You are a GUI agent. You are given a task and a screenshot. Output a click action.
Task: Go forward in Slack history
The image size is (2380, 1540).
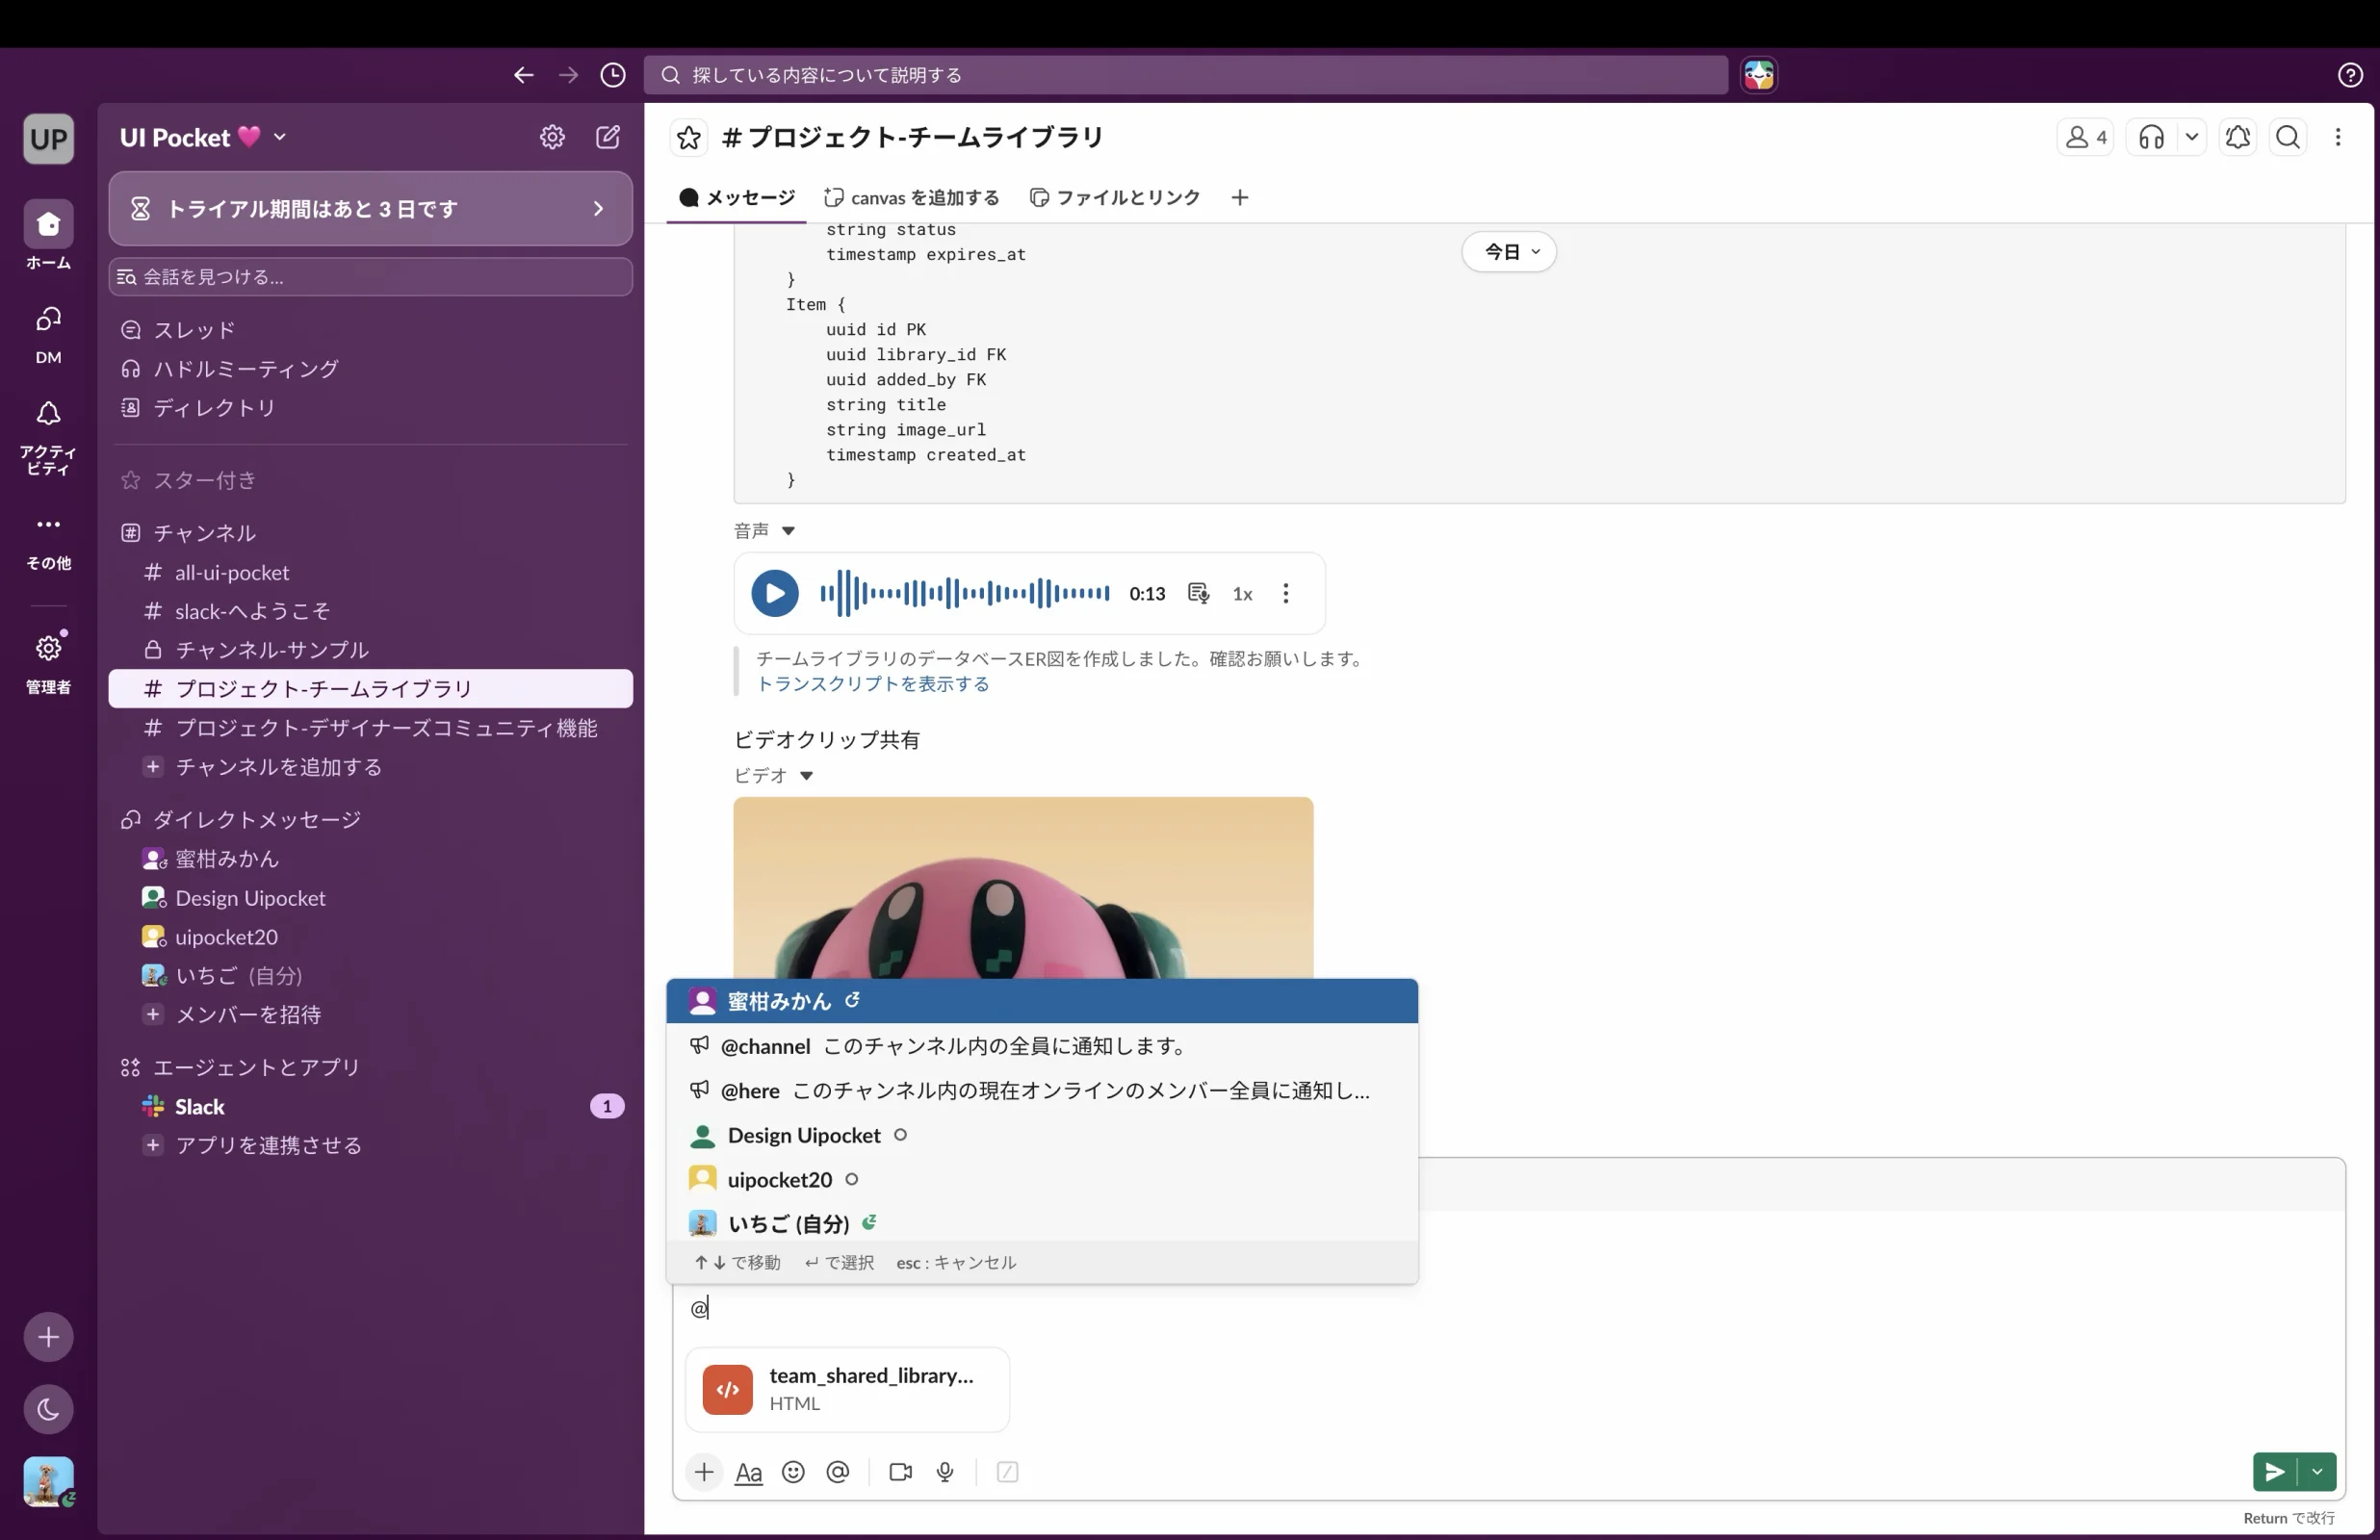[568, 75]
